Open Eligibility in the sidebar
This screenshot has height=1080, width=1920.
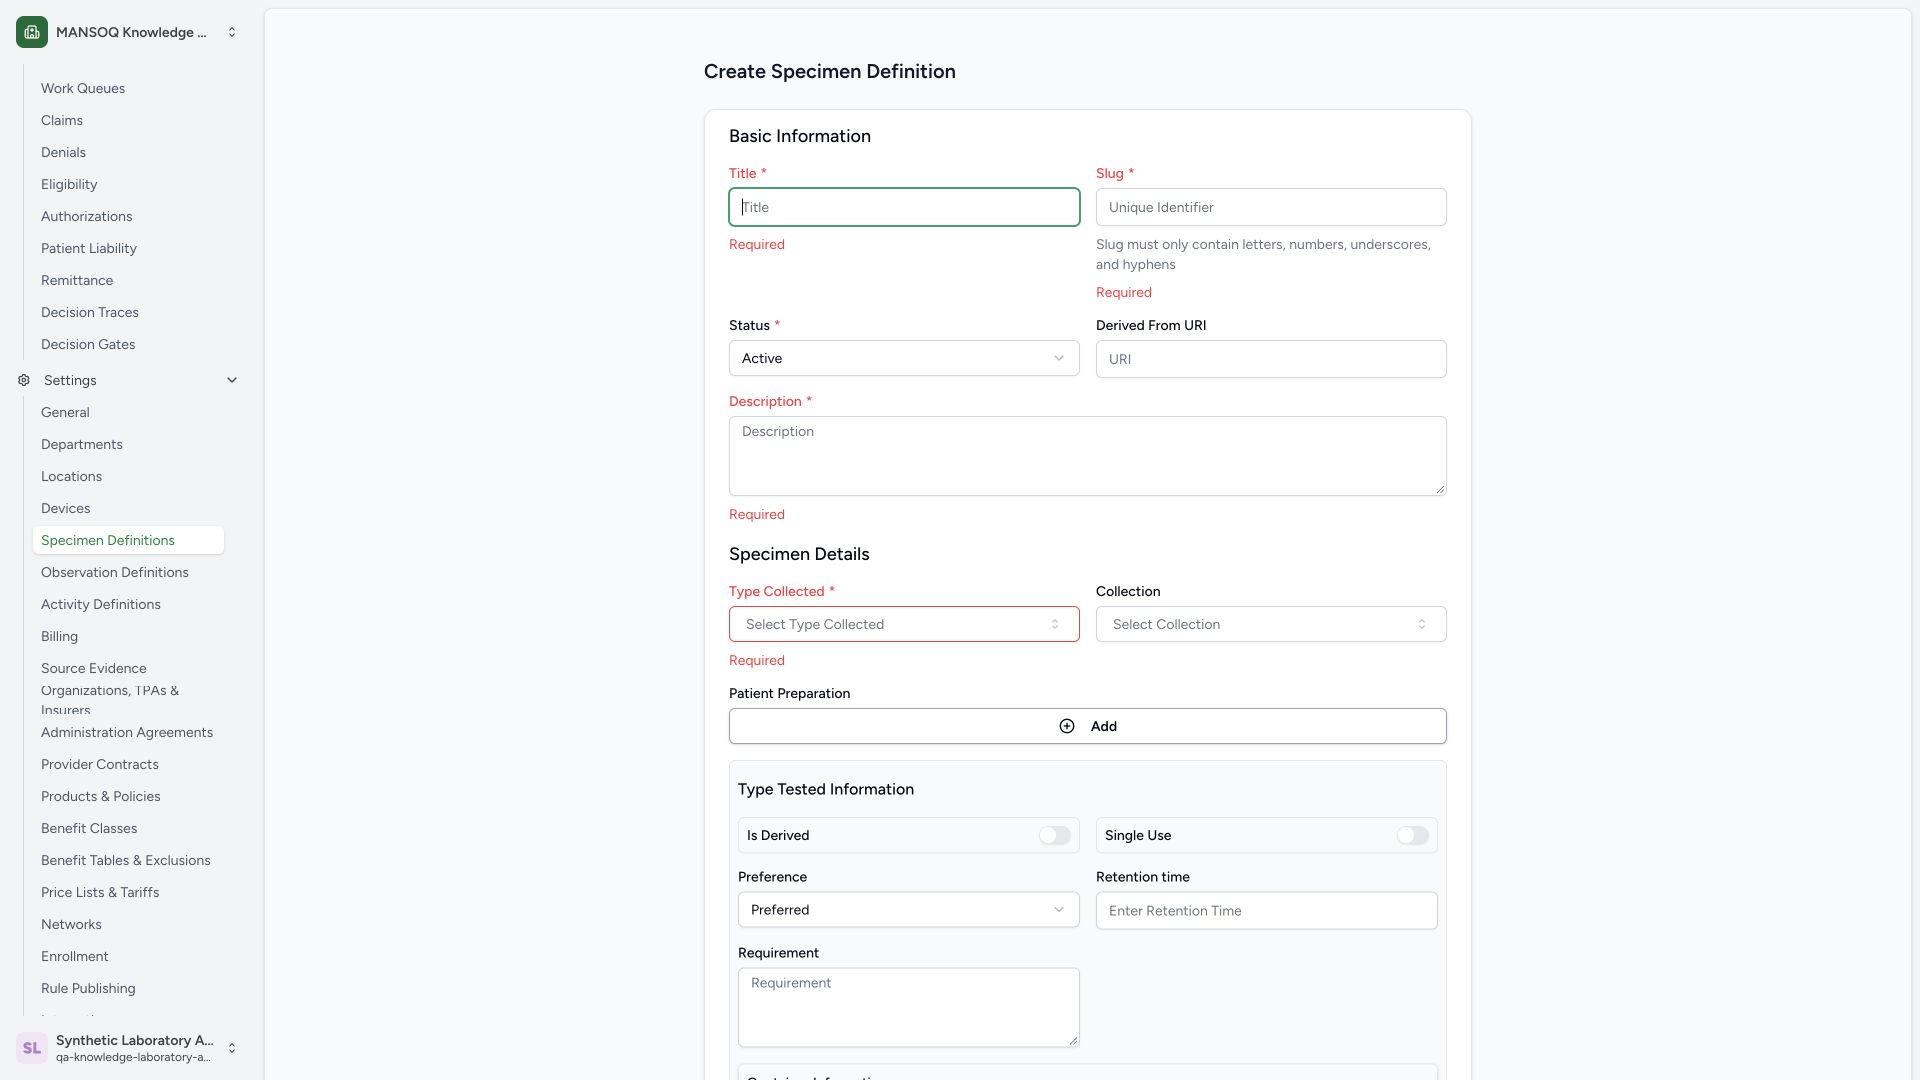pos(69,184)
